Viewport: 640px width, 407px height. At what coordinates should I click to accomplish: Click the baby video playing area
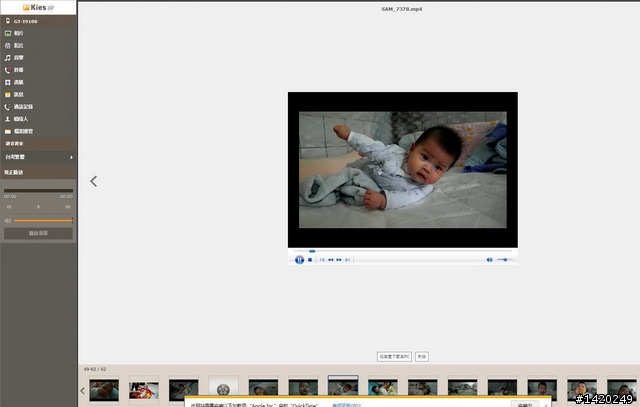tap(403, 170)
